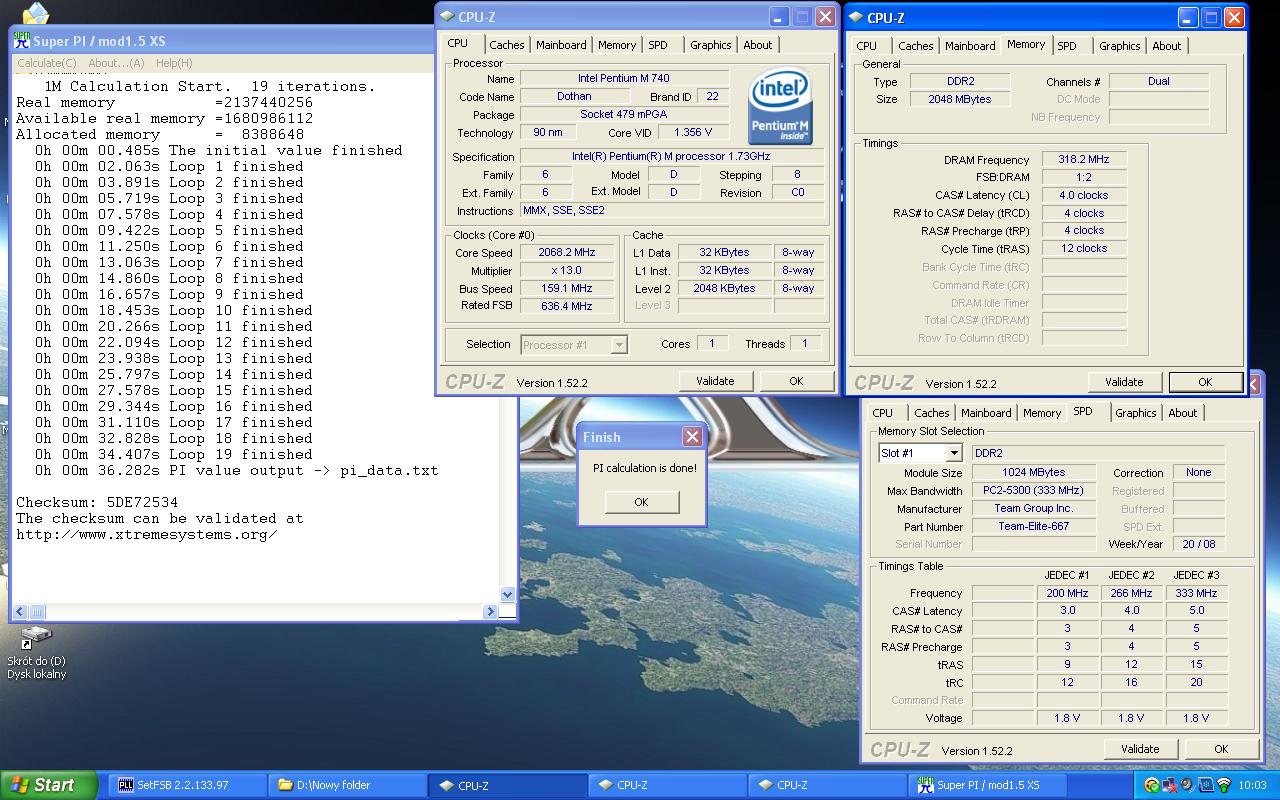Click OK in the SPD tab window

(1221, 749)
